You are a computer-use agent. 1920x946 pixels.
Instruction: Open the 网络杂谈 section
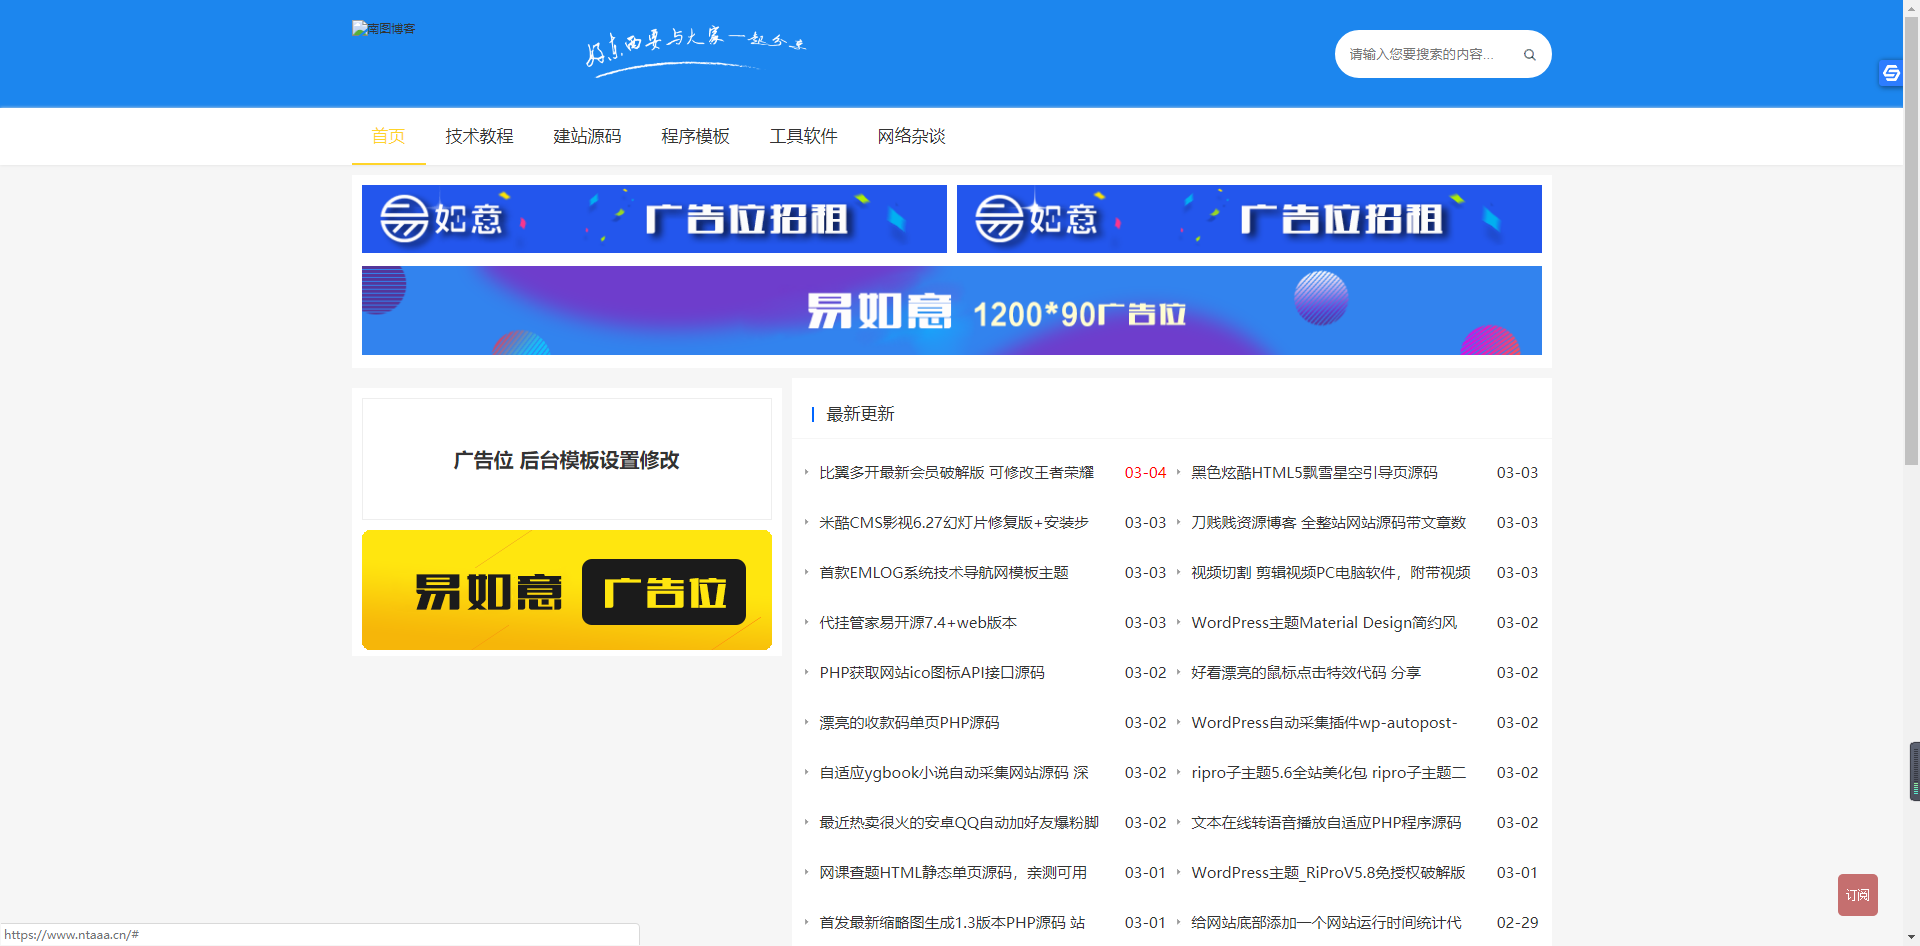tap(911, 136)
